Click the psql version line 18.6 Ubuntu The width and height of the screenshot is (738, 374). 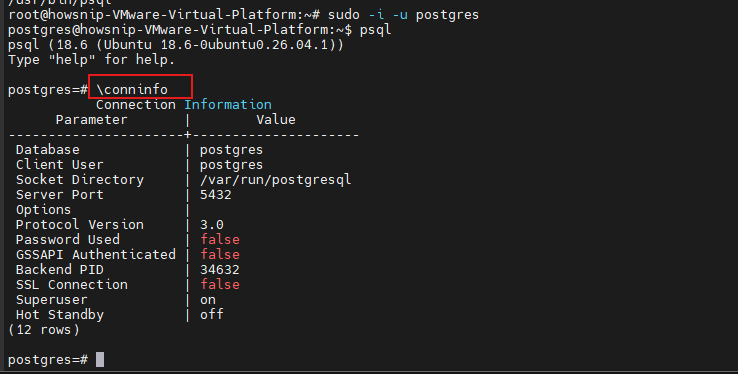(176, 45)
